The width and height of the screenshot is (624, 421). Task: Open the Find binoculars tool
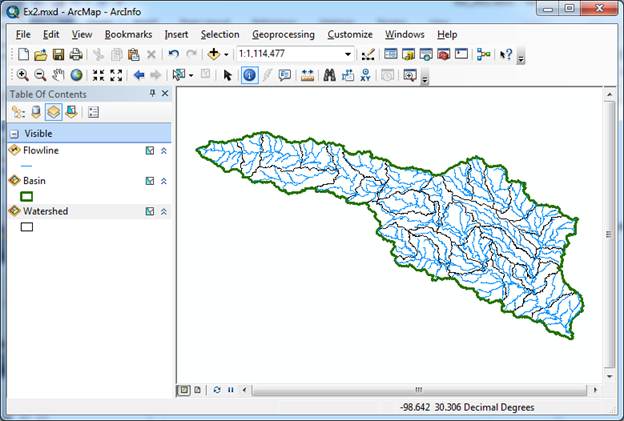pyautogui.click(x=327, y=75)
